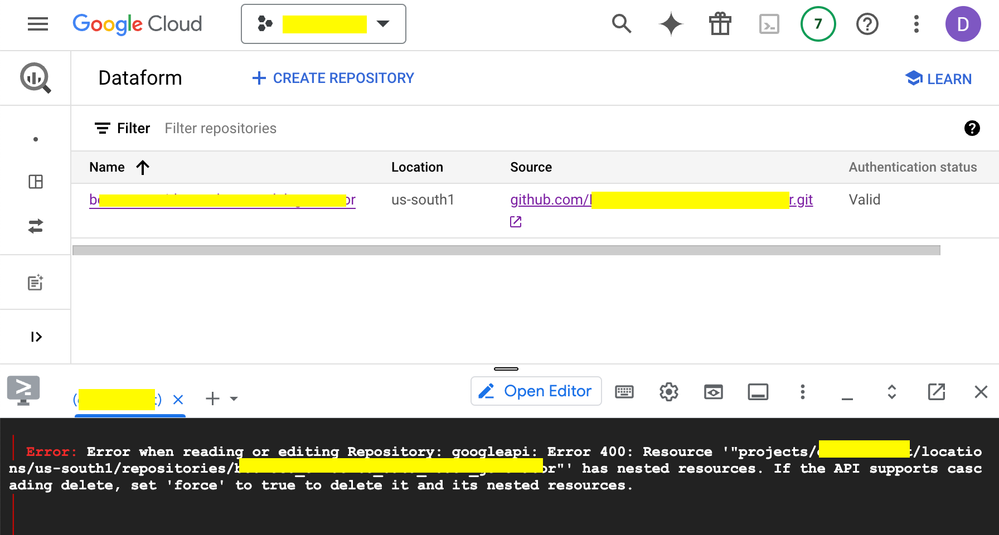Open the help question mark menu
This screenshot has width=999, height=535.
click(867, 24)
